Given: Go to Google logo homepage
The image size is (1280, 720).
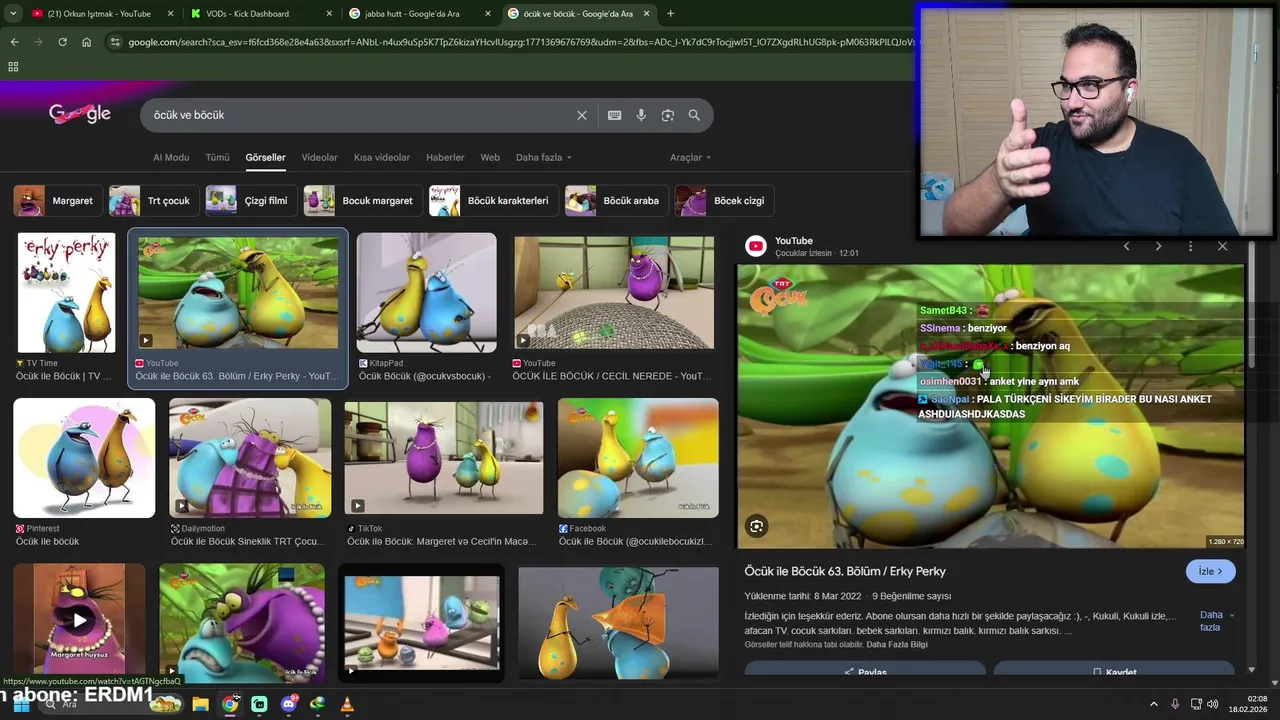Looking at the screenshot, I should 80,114.
